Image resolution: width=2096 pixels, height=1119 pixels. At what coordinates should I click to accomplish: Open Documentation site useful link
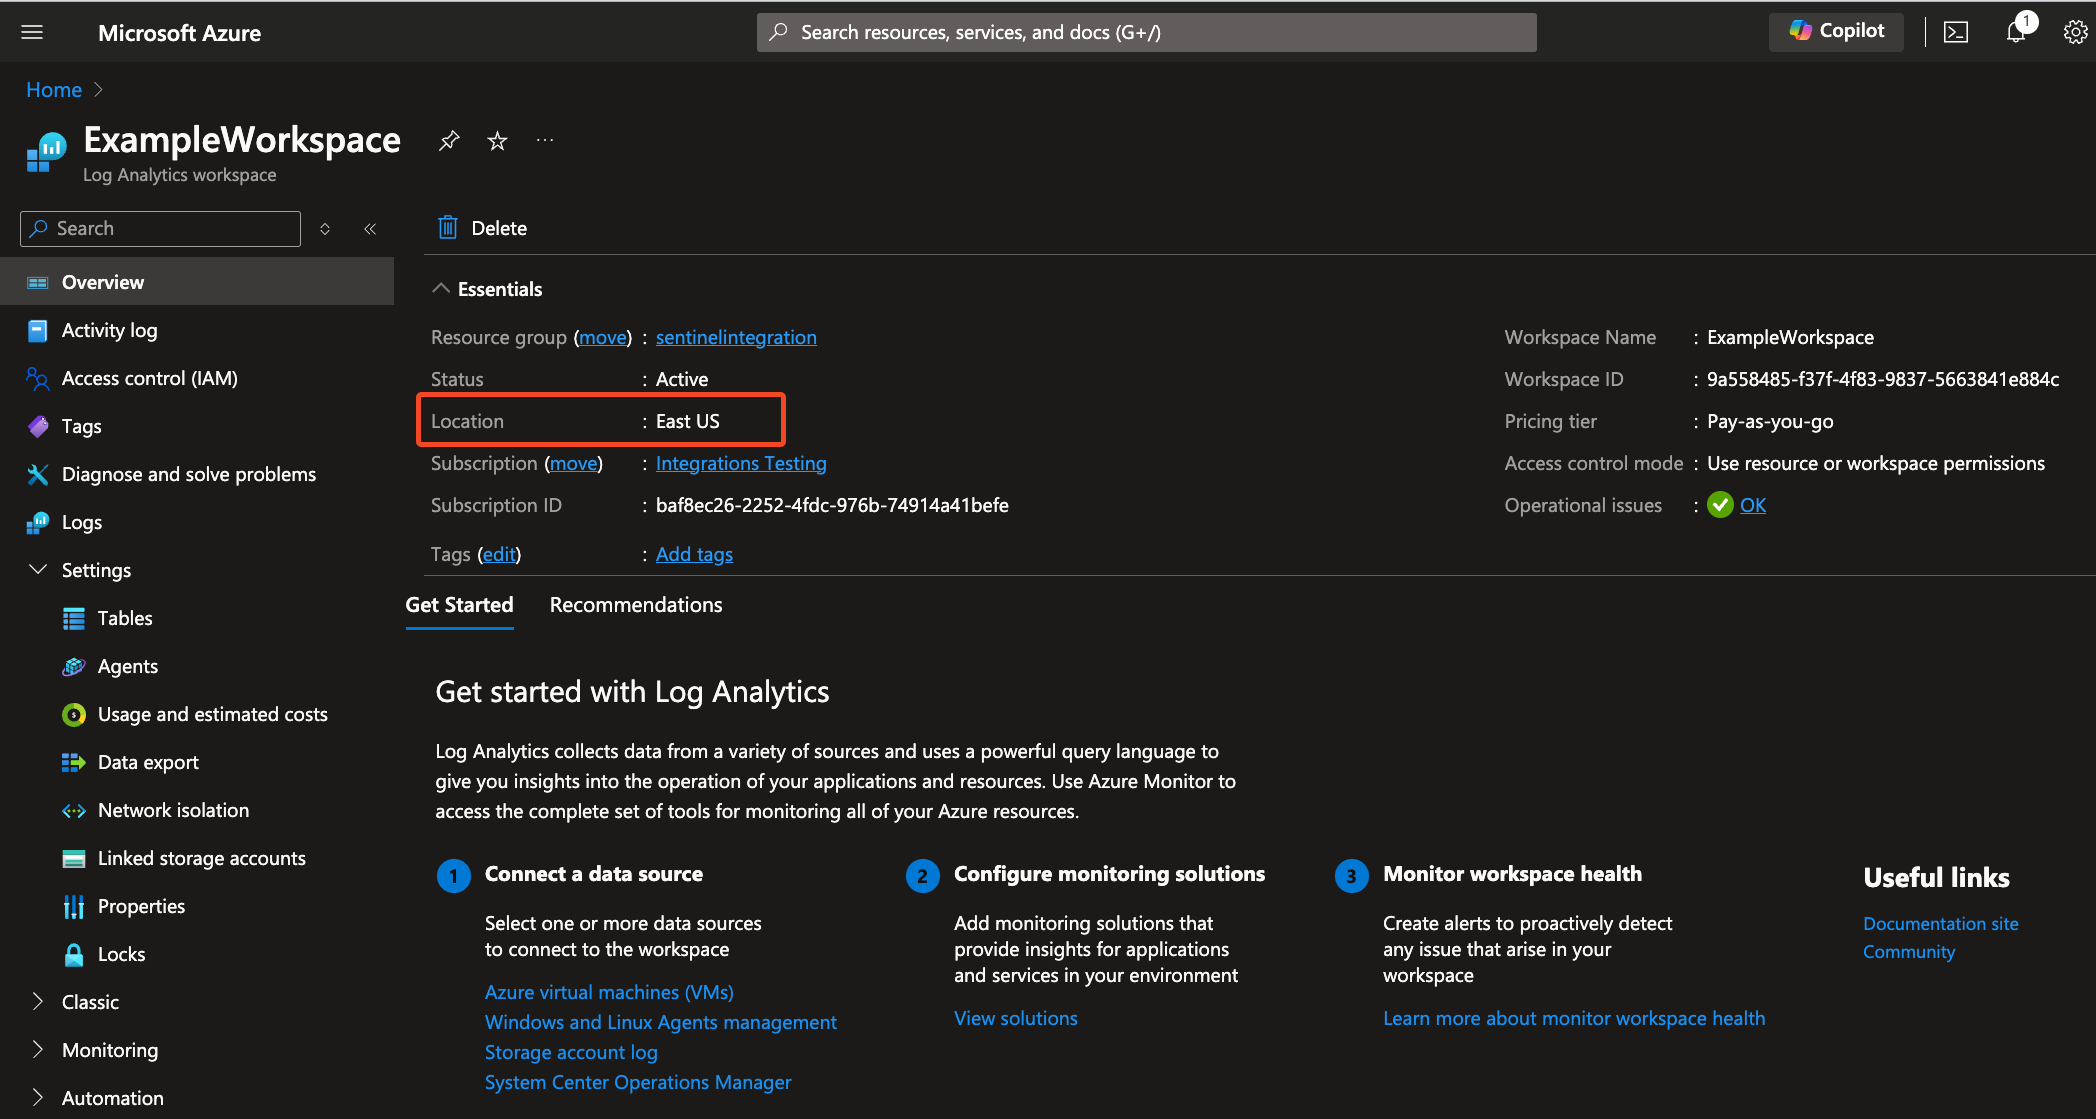tap(1940, 924)
